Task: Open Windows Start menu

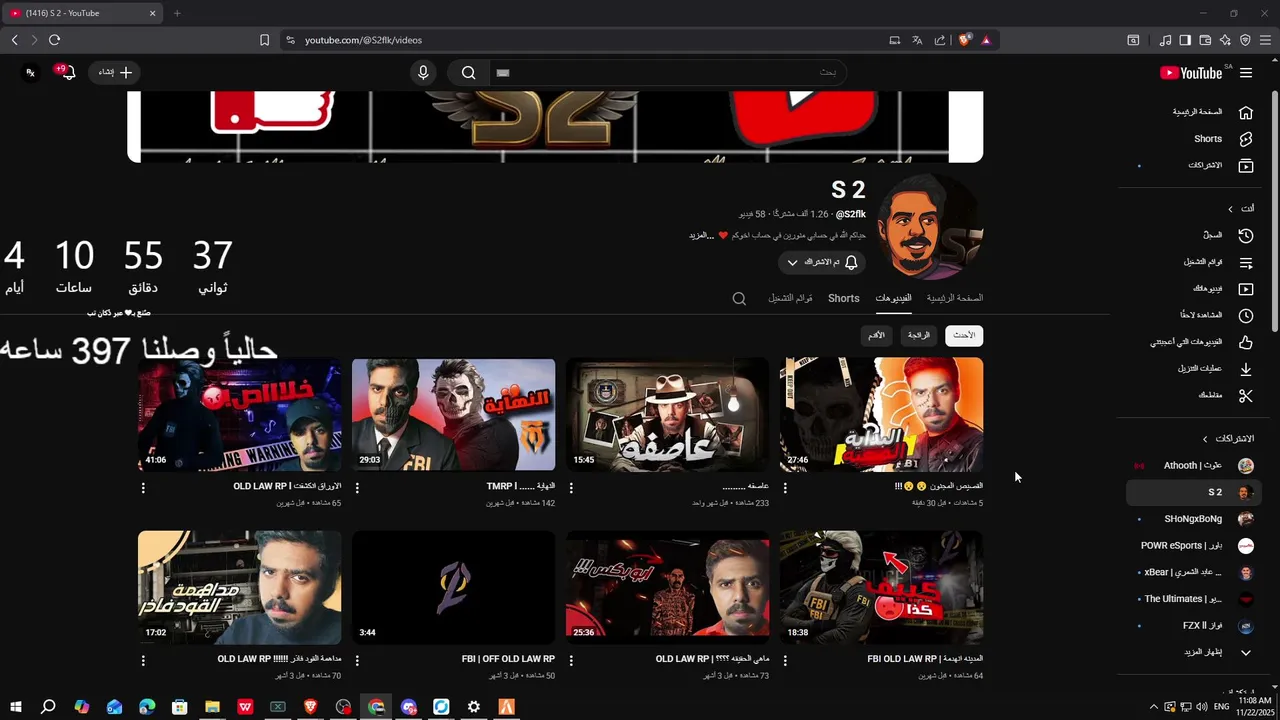Action: pyautogui.click(x=15, y=707)
